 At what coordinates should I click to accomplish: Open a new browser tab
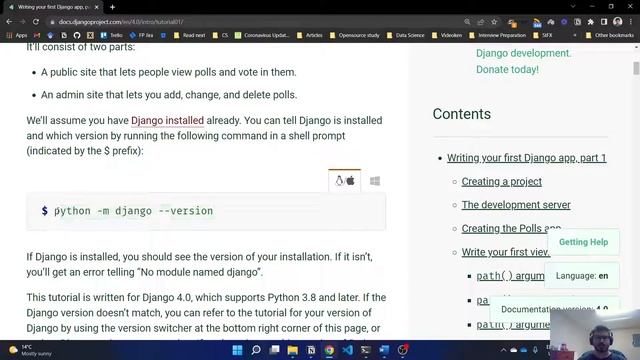[x=112, y=7]
